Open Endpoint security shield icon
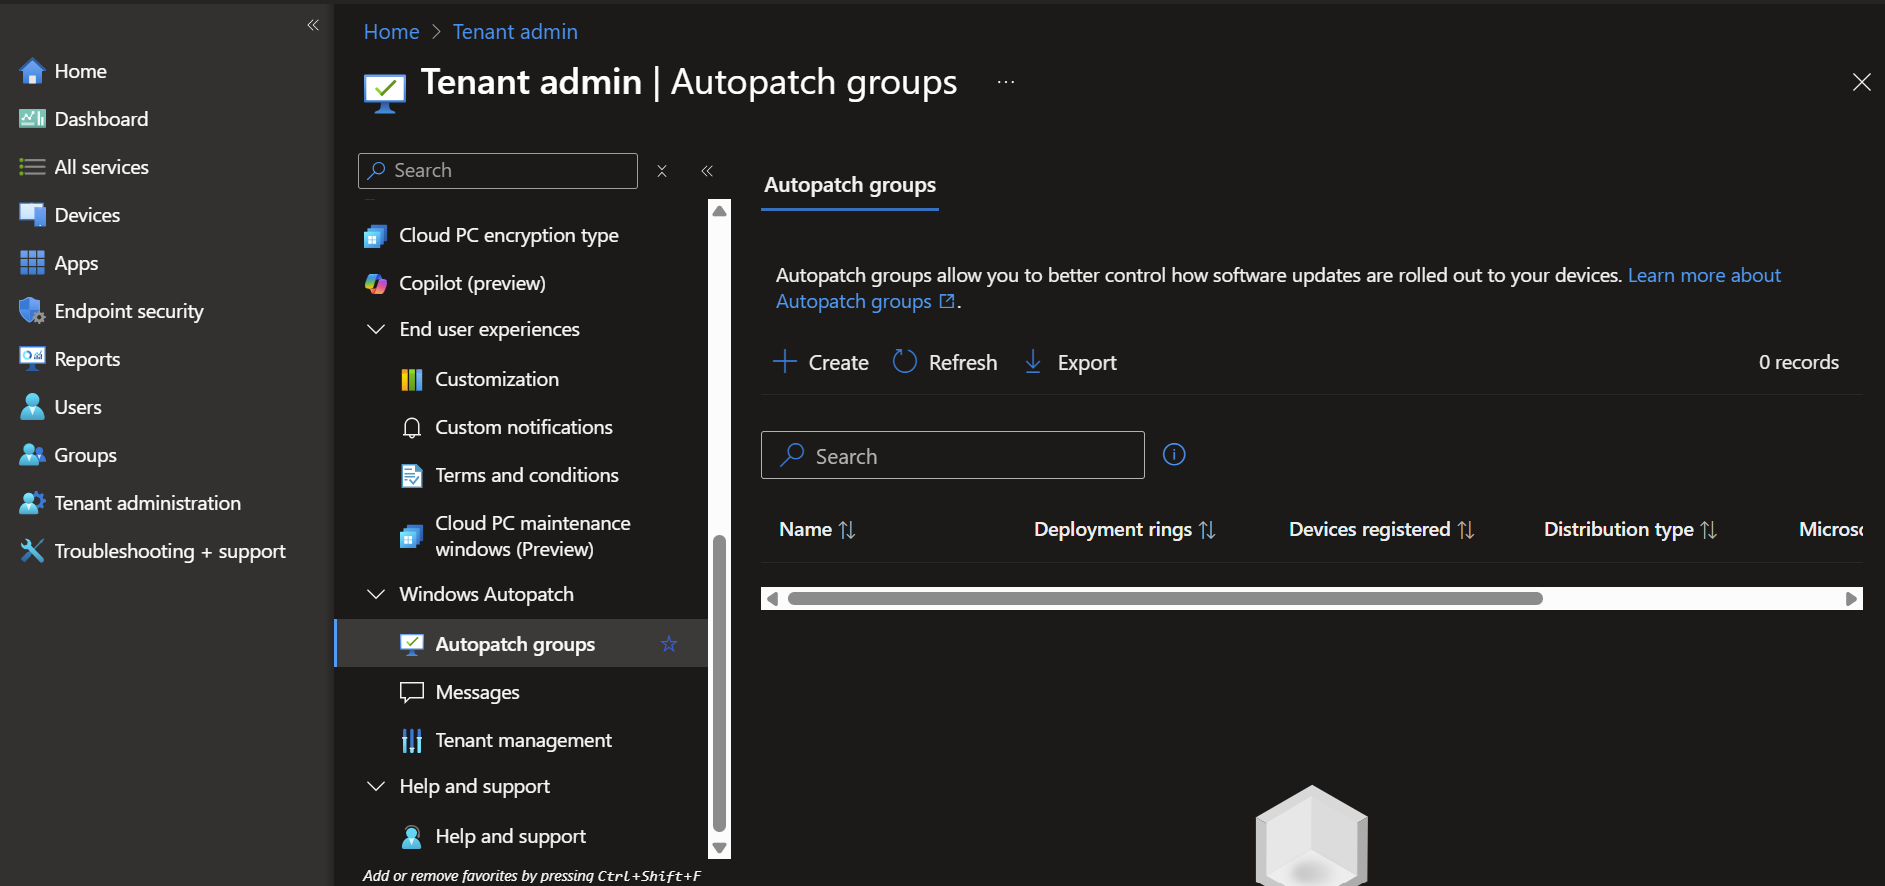1885x886 pixels. pos(32,311)
